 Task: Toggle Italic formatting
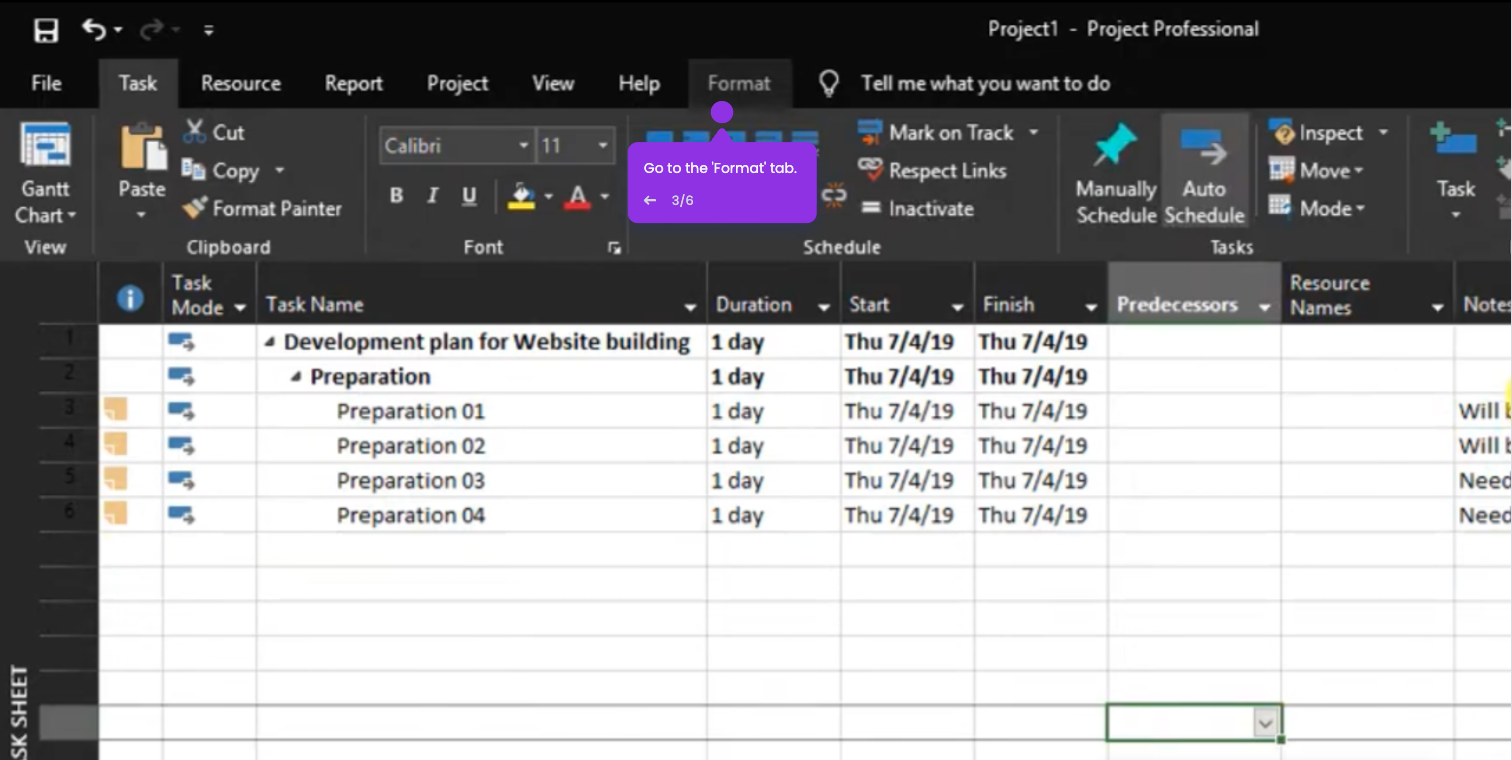(x=432, y=196)
